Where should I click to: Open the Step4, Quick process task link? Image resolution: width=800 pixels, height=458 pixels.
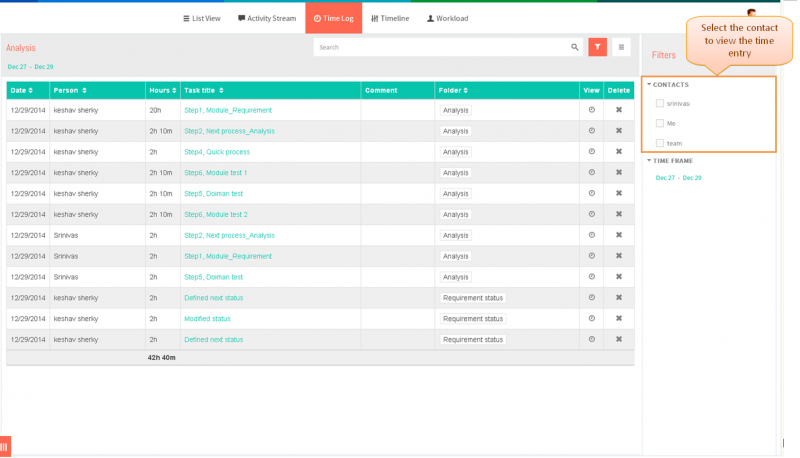217,152
